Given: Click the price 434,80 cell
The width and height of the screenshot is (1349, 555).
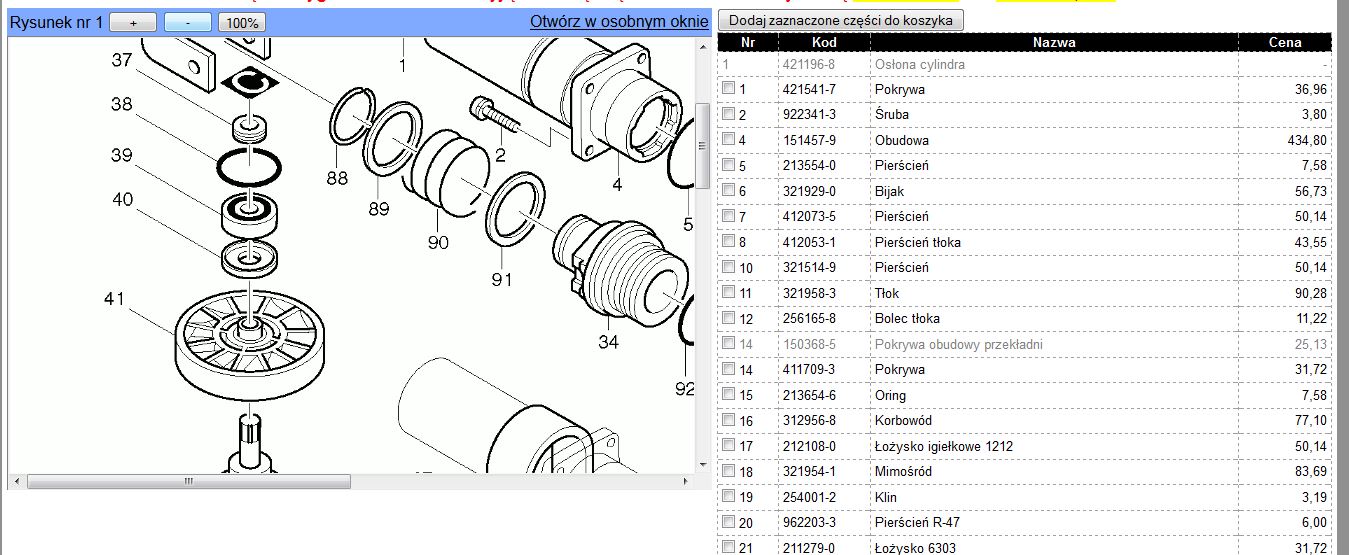Looking at the screenshot, I should click(1285, 140).
